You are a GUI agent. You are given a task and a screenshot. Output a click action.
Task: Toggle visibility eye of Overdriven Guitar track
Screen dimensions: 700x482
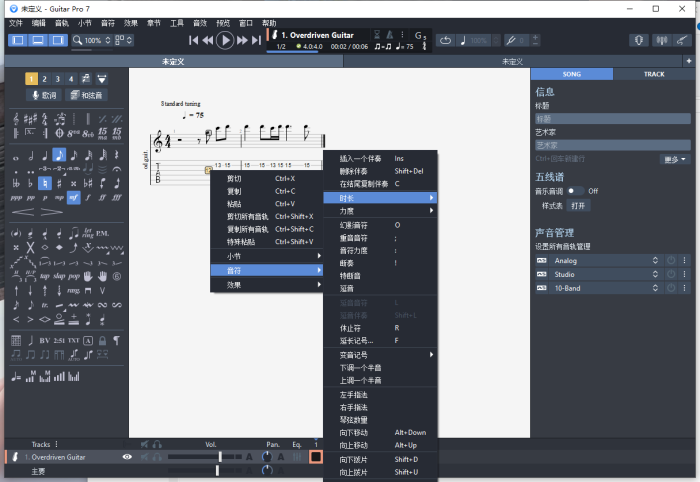pos(127,457)
